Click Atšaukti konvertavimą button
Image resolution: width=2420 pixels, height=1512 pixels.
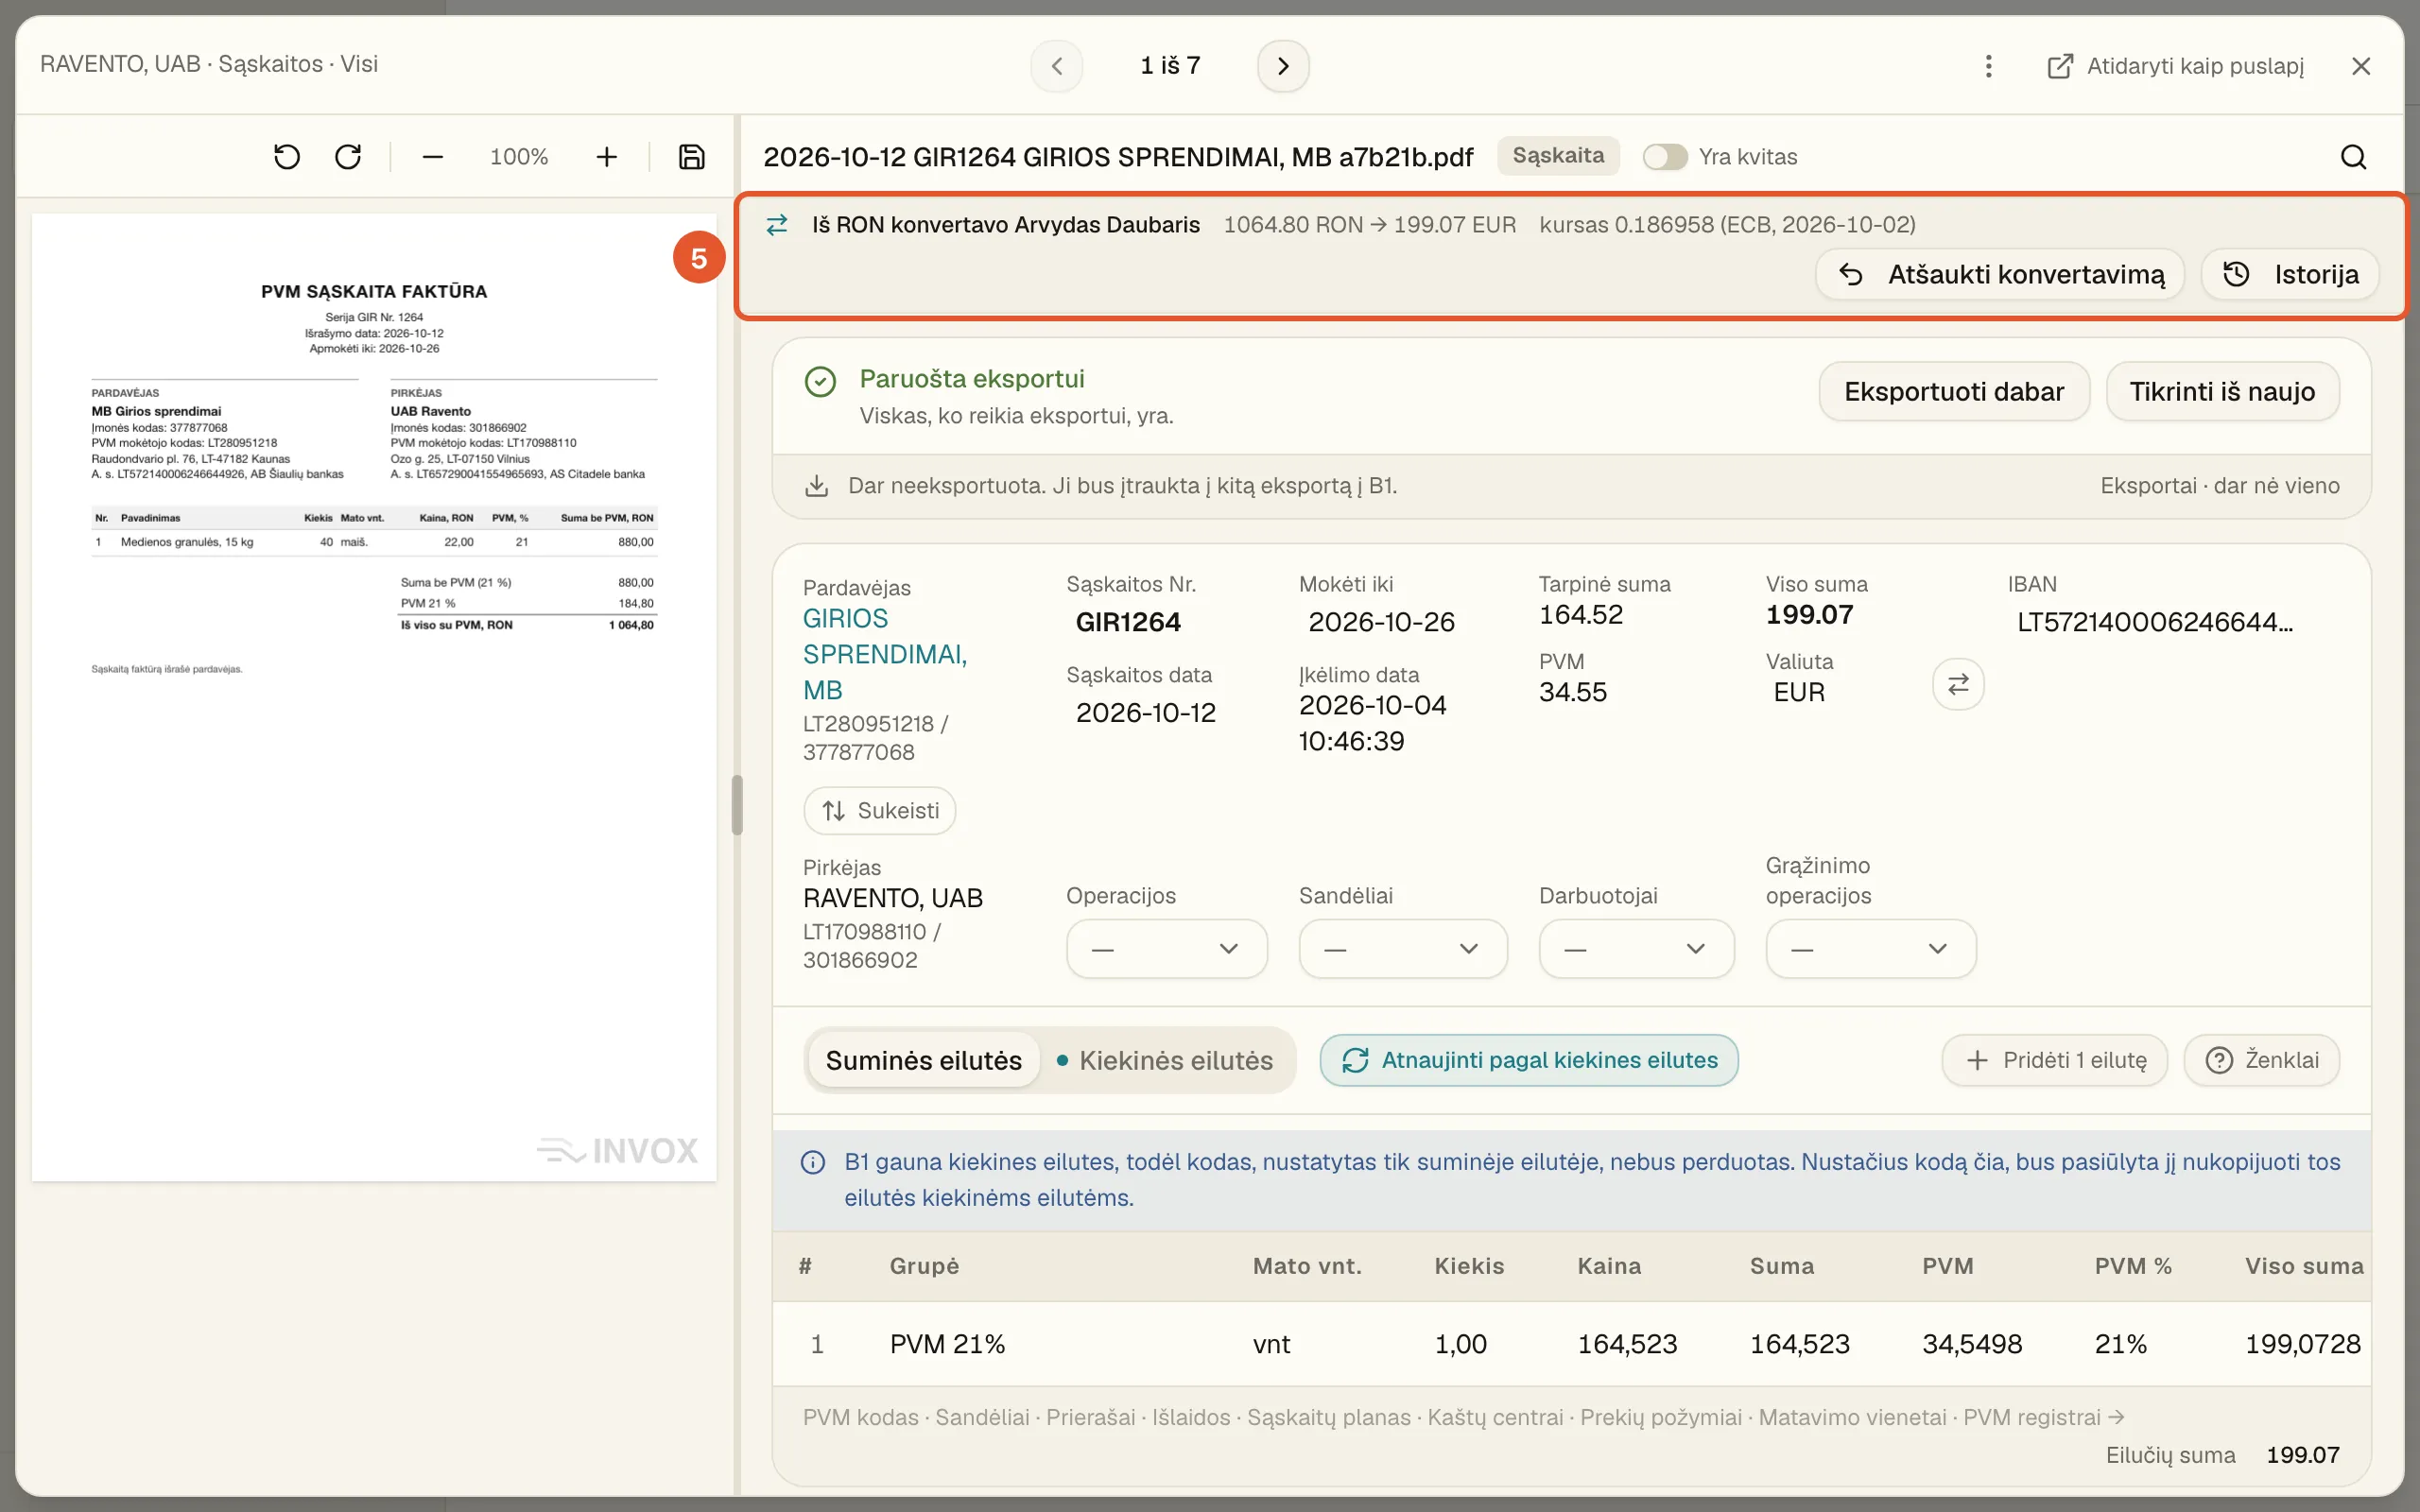(2000, 274)
